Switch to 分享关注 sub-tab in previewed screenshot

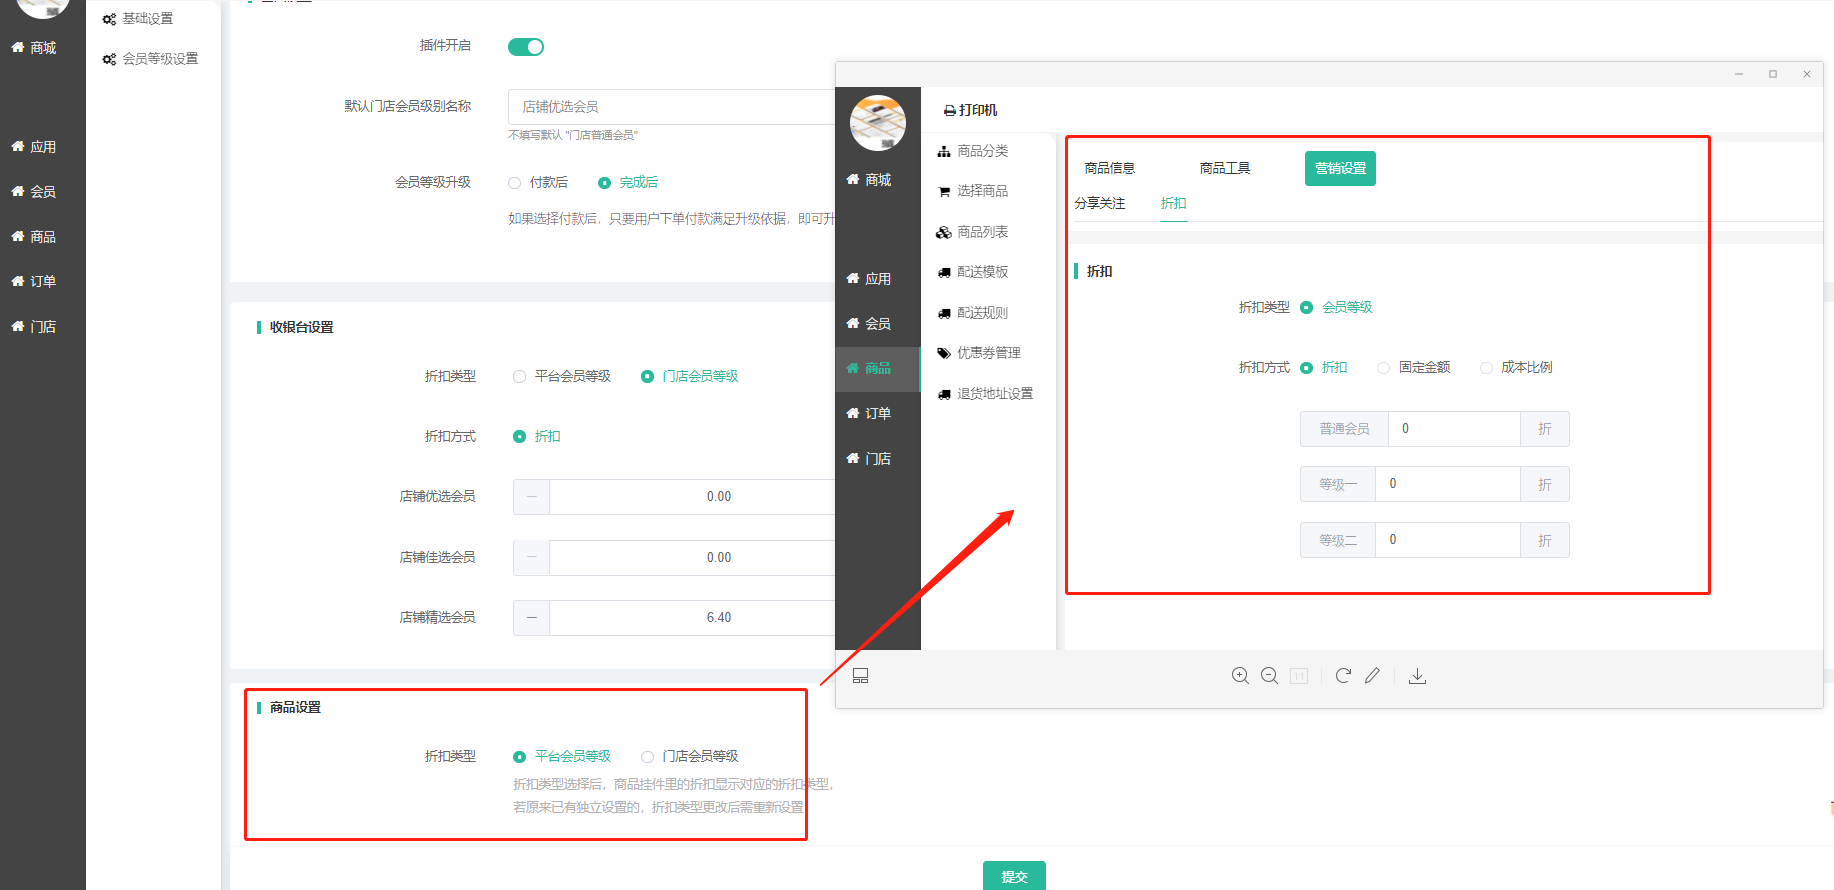[1100, 204]
